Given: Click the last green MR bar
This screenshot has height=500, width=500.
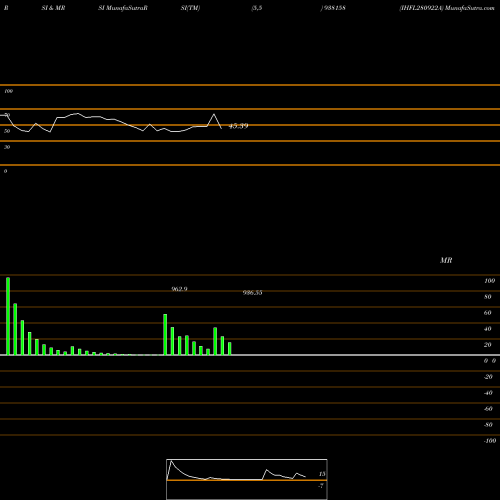Looking at the screenshot, I should [229, 349].
